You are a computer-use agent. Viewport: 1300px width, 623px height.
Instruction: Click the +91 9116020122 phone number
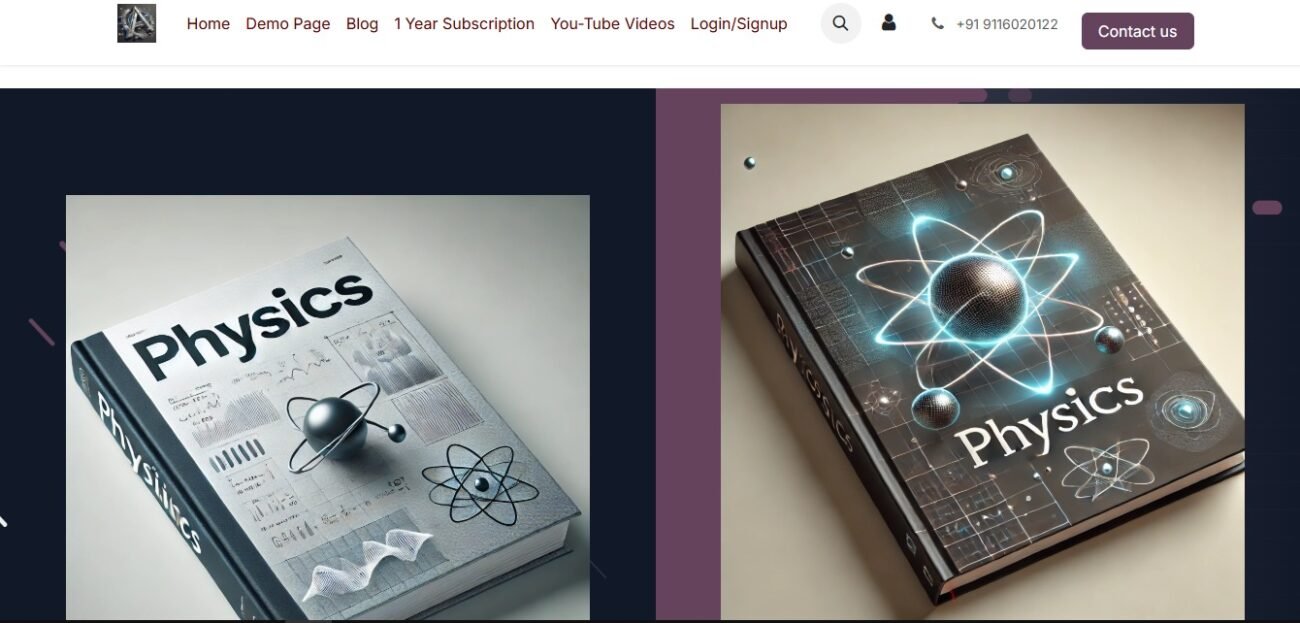[x=1007, y=24]
